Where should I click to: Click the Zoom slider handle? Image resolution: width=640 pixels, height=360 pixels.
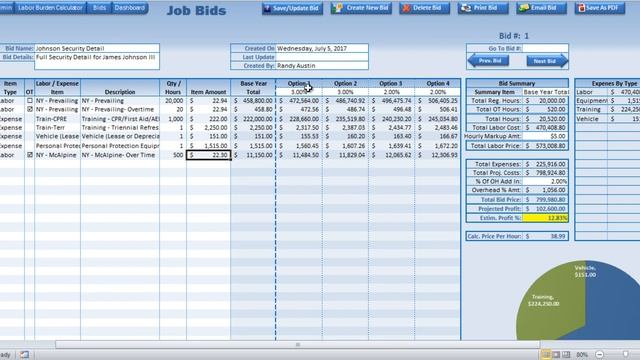pyautogui.click(x=626, y=355)
